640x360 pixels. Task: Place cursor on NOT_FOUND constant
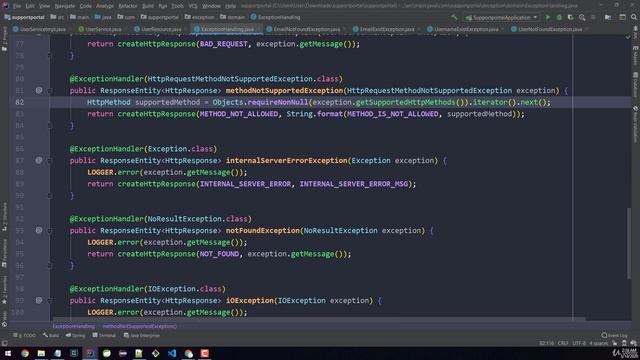pos(220,254)
